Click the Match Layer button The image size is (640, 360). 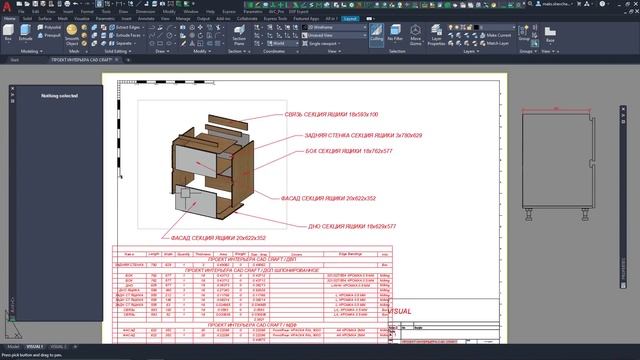[494, 43]
